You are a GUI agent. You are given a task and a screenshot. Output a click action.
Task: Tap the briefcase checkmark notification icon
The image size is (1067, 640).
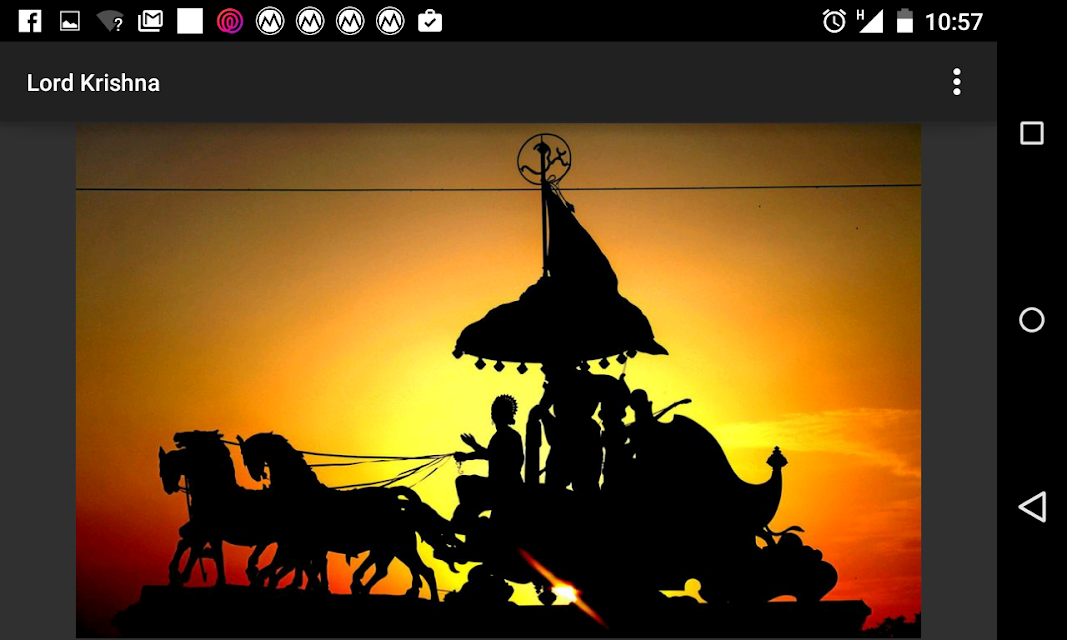[x=430, y=21]
